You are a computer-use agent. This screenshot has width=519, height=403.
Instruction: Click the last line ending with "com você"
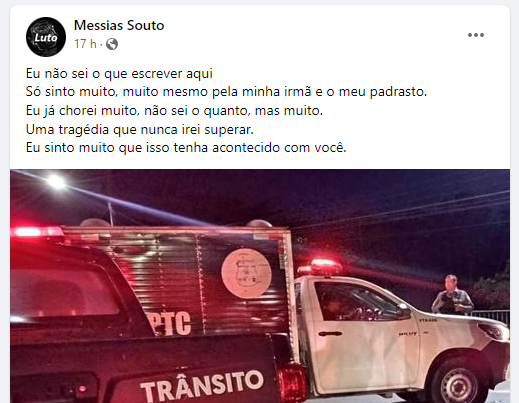[x=186, y=148]
